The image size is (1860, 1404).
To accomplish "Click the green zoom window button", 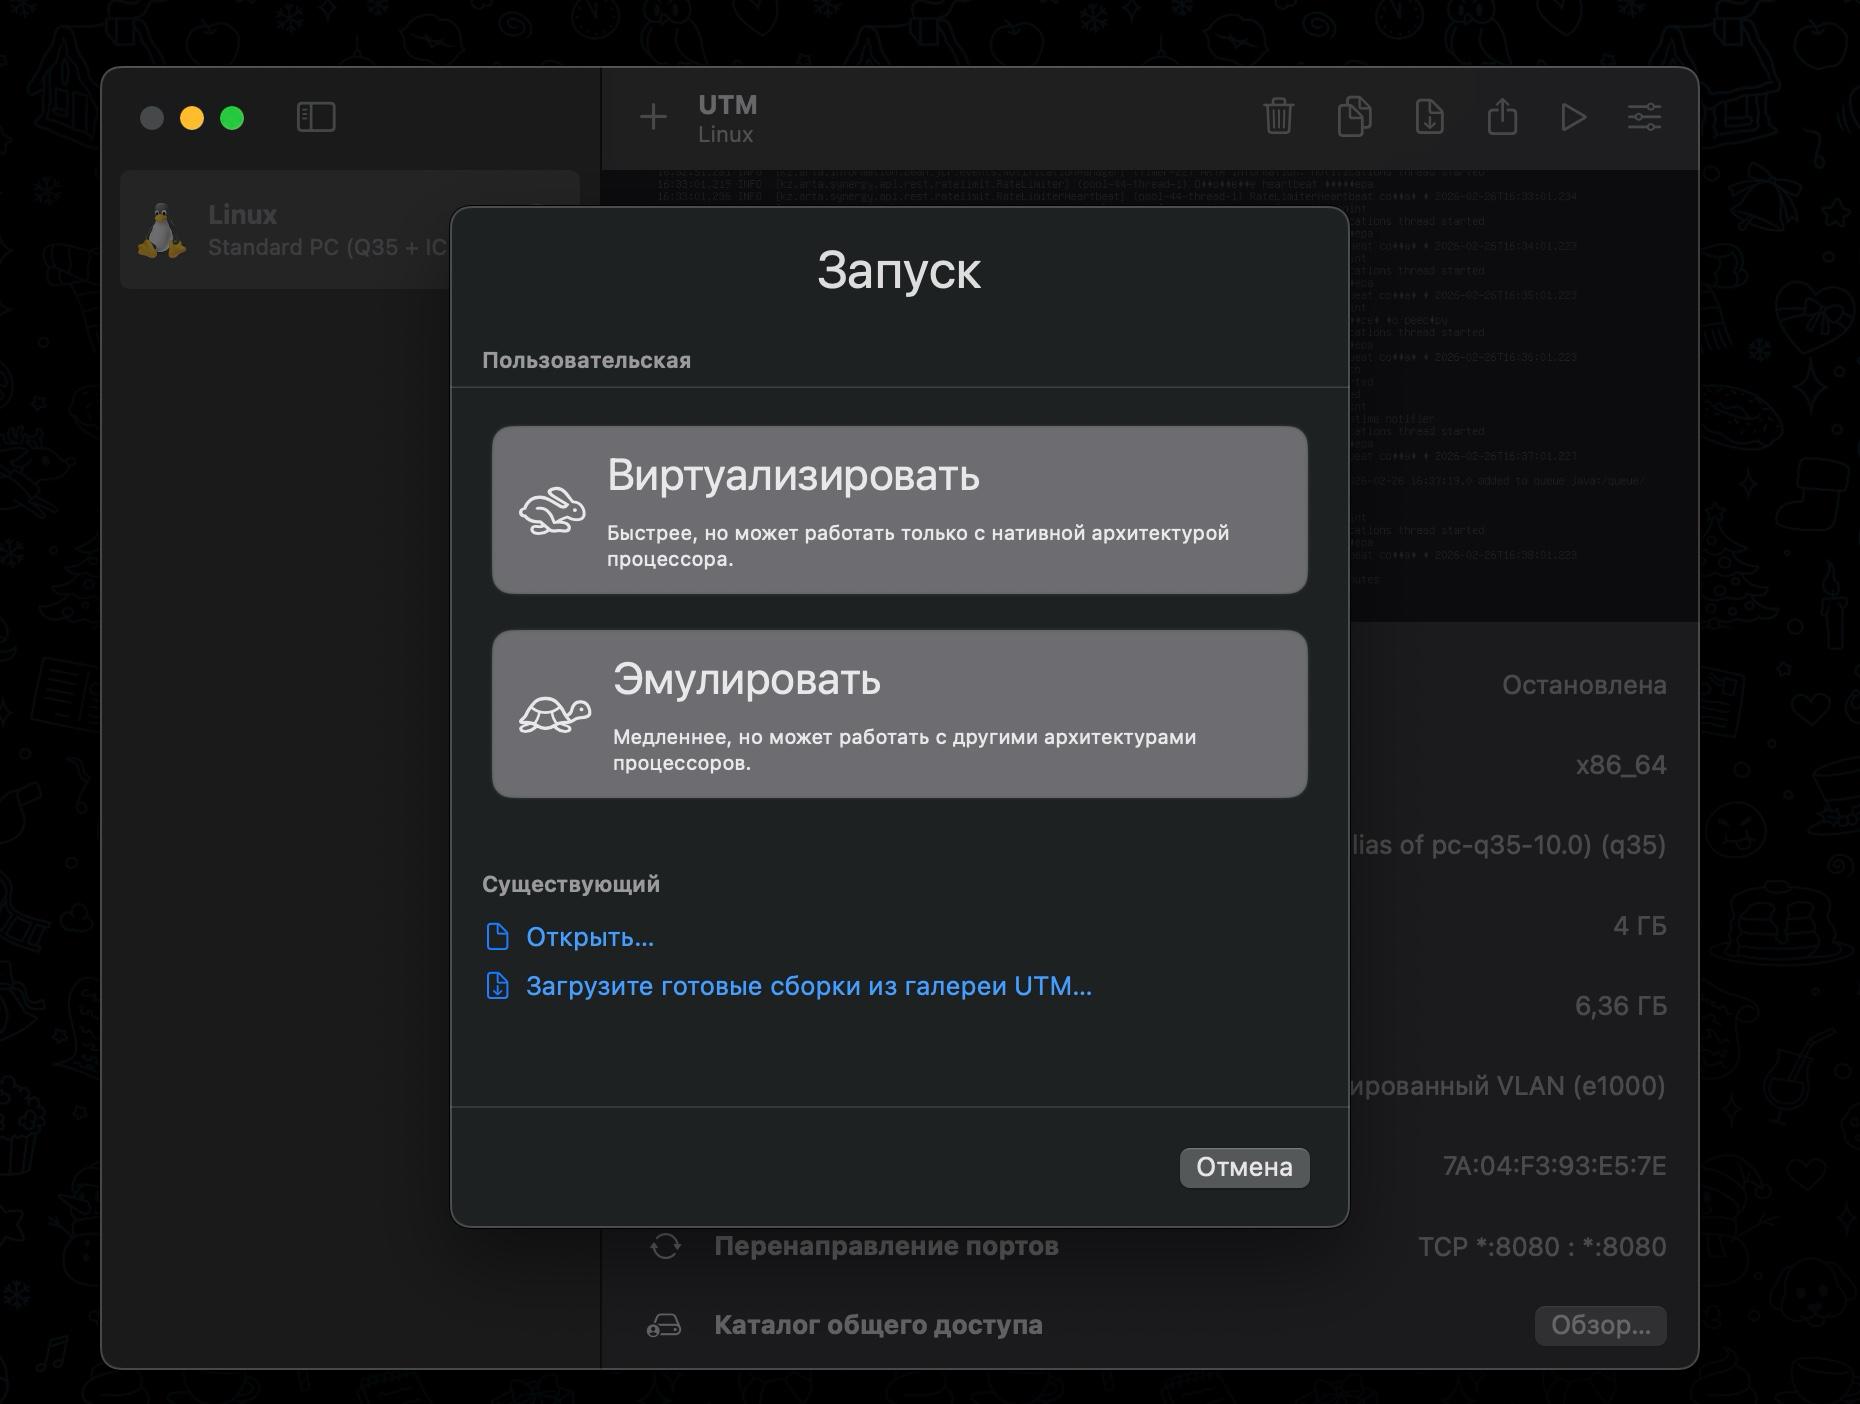I will [232, 118].
